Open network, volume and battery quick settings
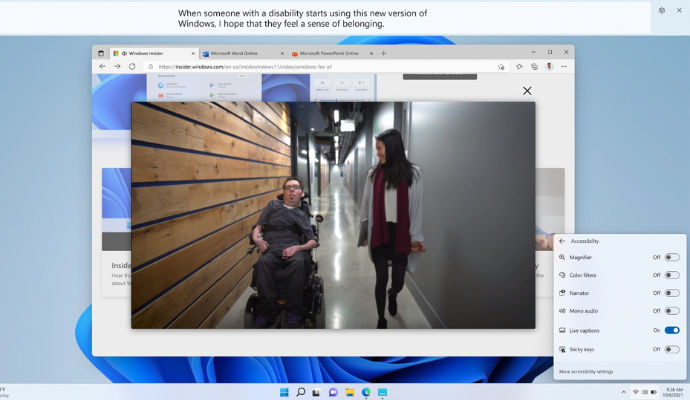This screenshot has height=400, width=690. pos(645,392)
